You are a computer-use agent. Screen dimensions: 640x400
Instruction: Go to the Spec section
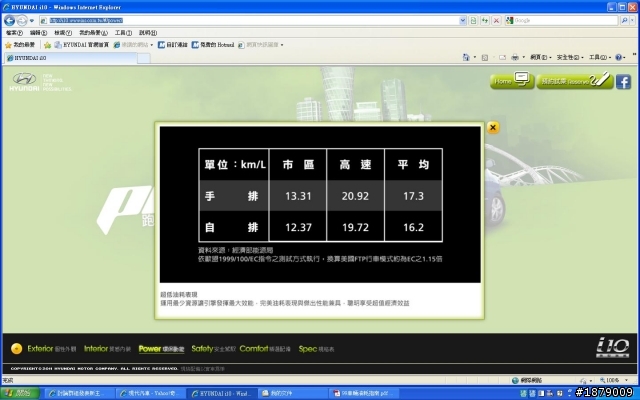coord(316,349)
